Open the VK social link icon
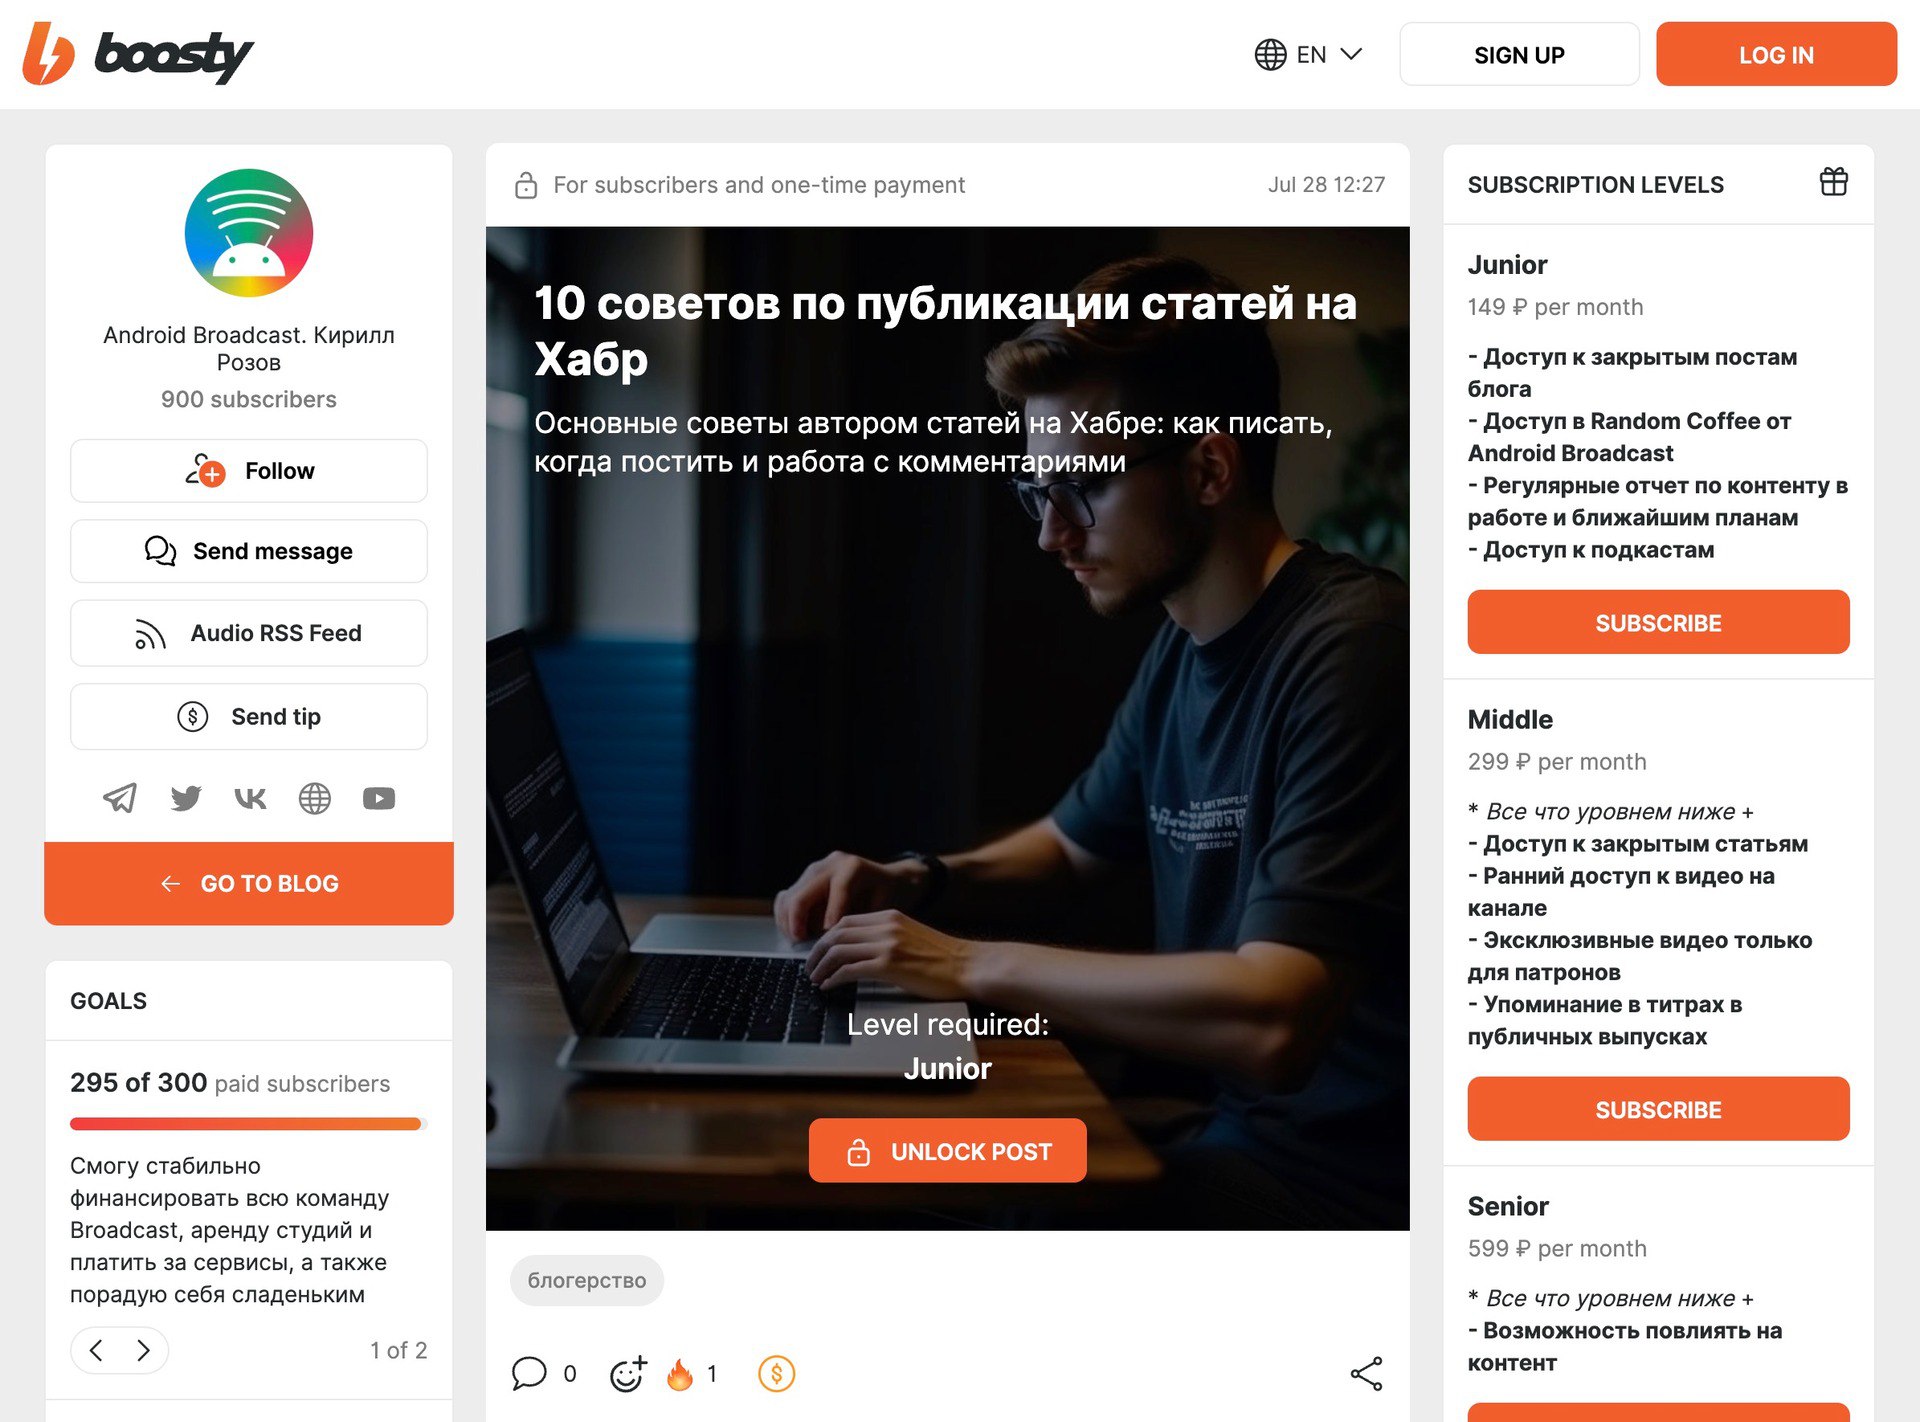Image resolution: width=1920 pixels, height=1422 pixels. (250, 798)
